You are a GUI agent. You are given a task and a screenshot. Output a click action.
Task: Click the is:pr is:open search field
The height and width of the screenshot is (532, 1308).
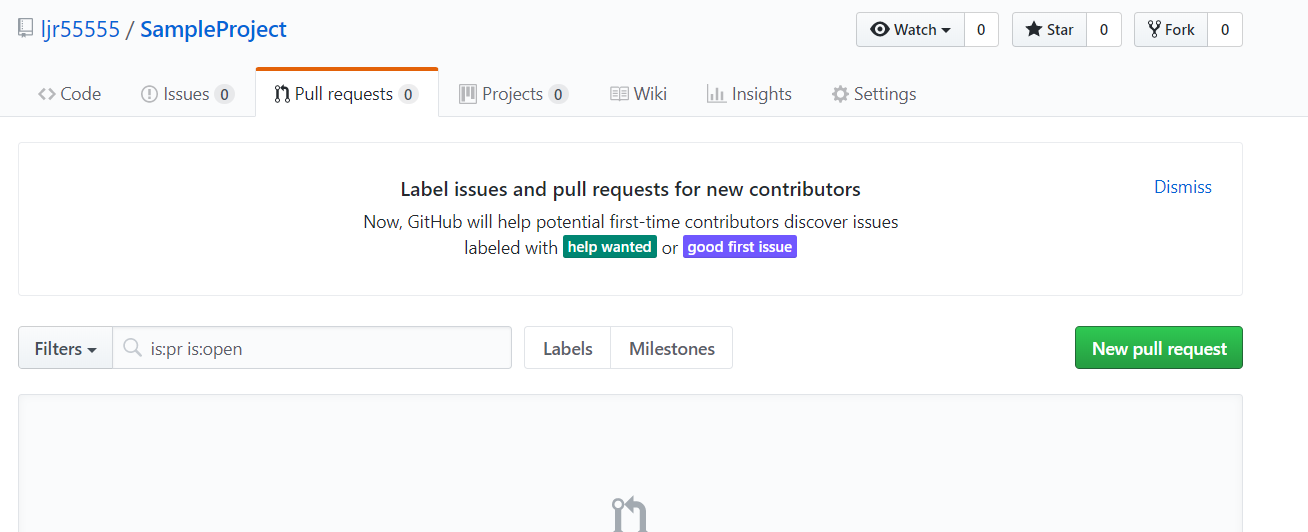pos(312,348)
